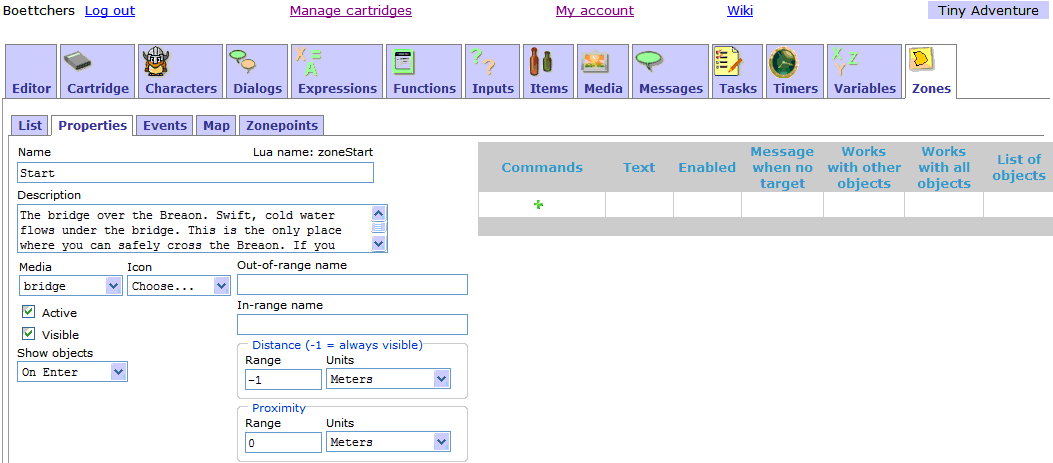Open the Distance Units Meters dropdown

pyautogui.click(x=387, y=379)
